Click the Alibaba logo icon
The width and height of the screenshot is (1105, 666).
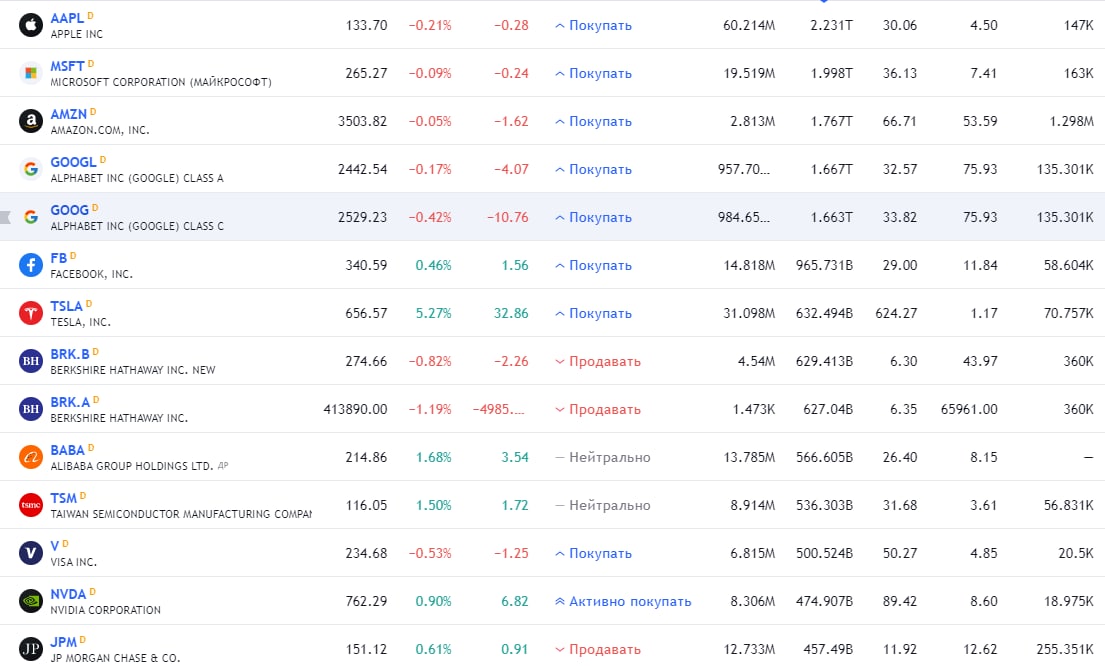(x=30, y=457)
